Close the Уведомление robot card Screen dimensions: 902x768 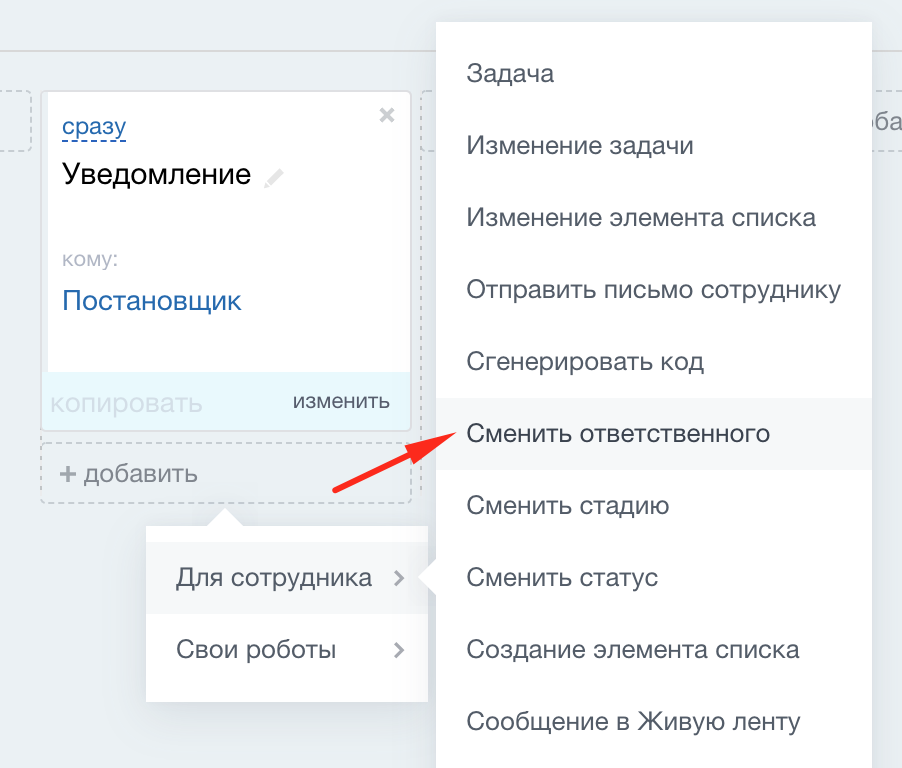[x=387, y=115]
